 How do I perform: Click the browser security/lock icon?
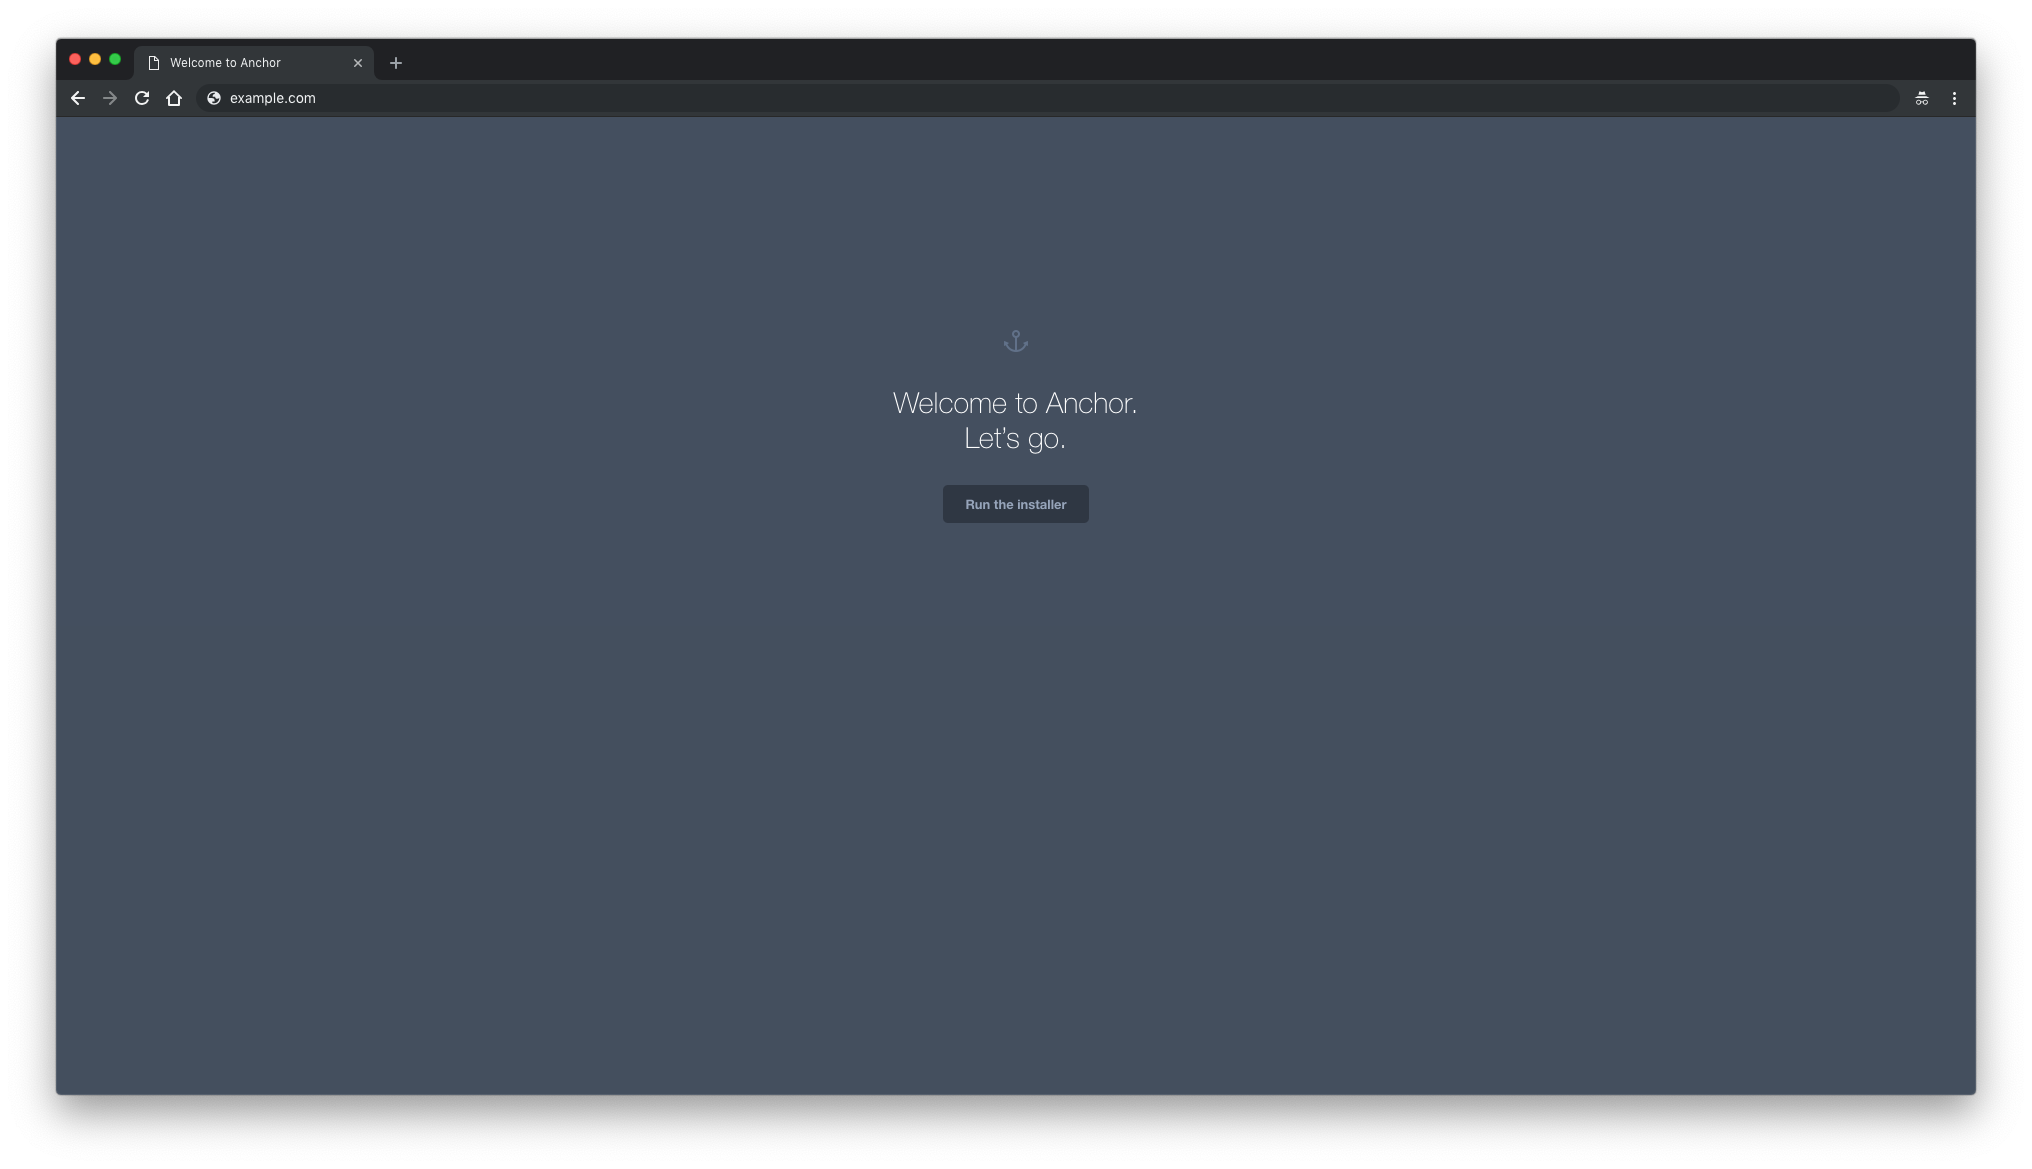tap(212, 98)
